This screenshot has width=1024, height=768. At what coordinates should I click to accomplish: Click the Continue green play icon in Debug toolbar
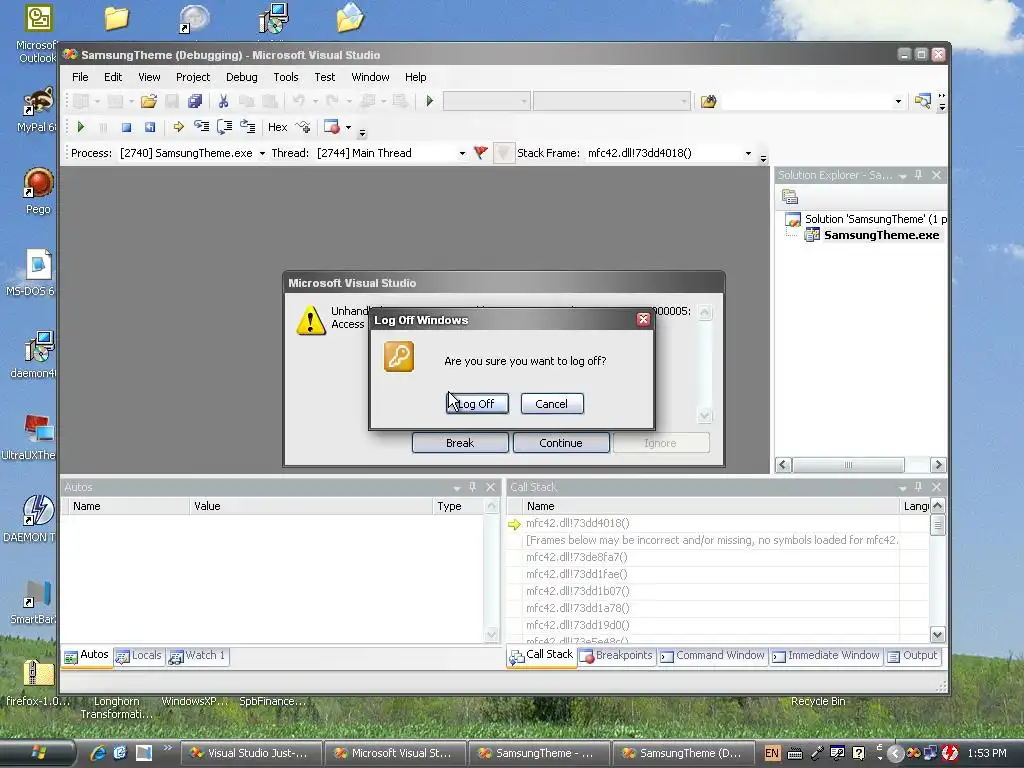(81, 127)
